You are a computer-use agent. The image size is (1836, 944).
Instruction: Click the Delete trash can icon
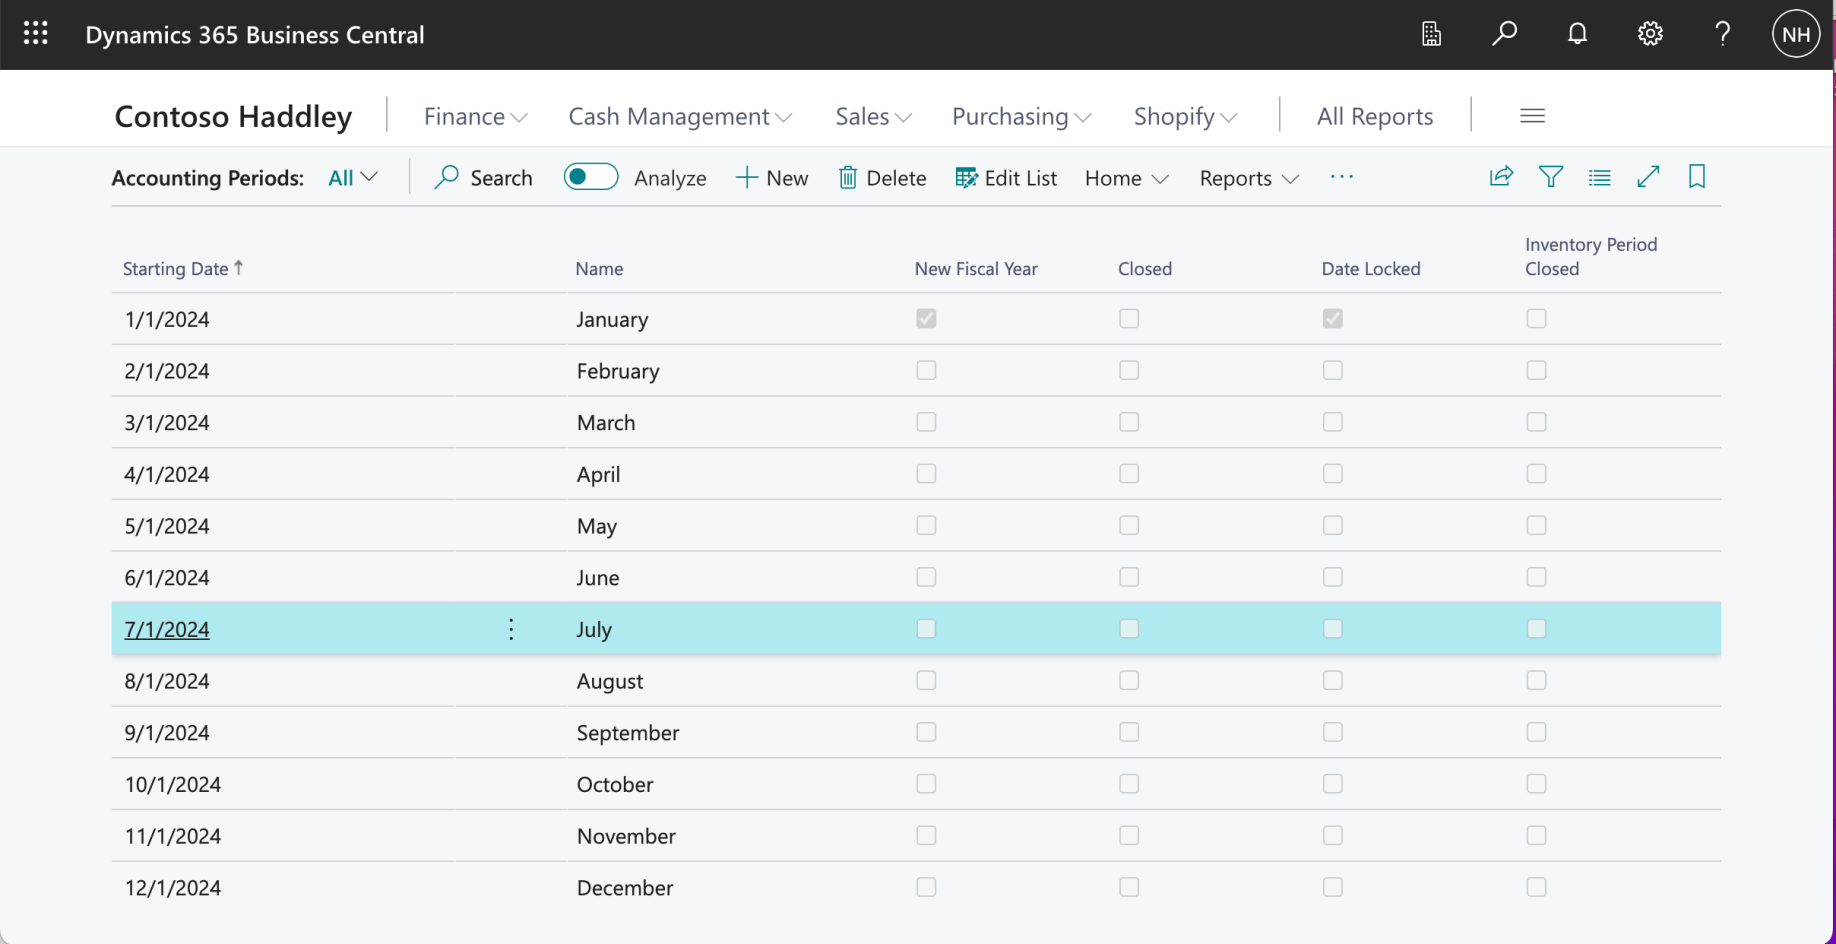[848, 178]
